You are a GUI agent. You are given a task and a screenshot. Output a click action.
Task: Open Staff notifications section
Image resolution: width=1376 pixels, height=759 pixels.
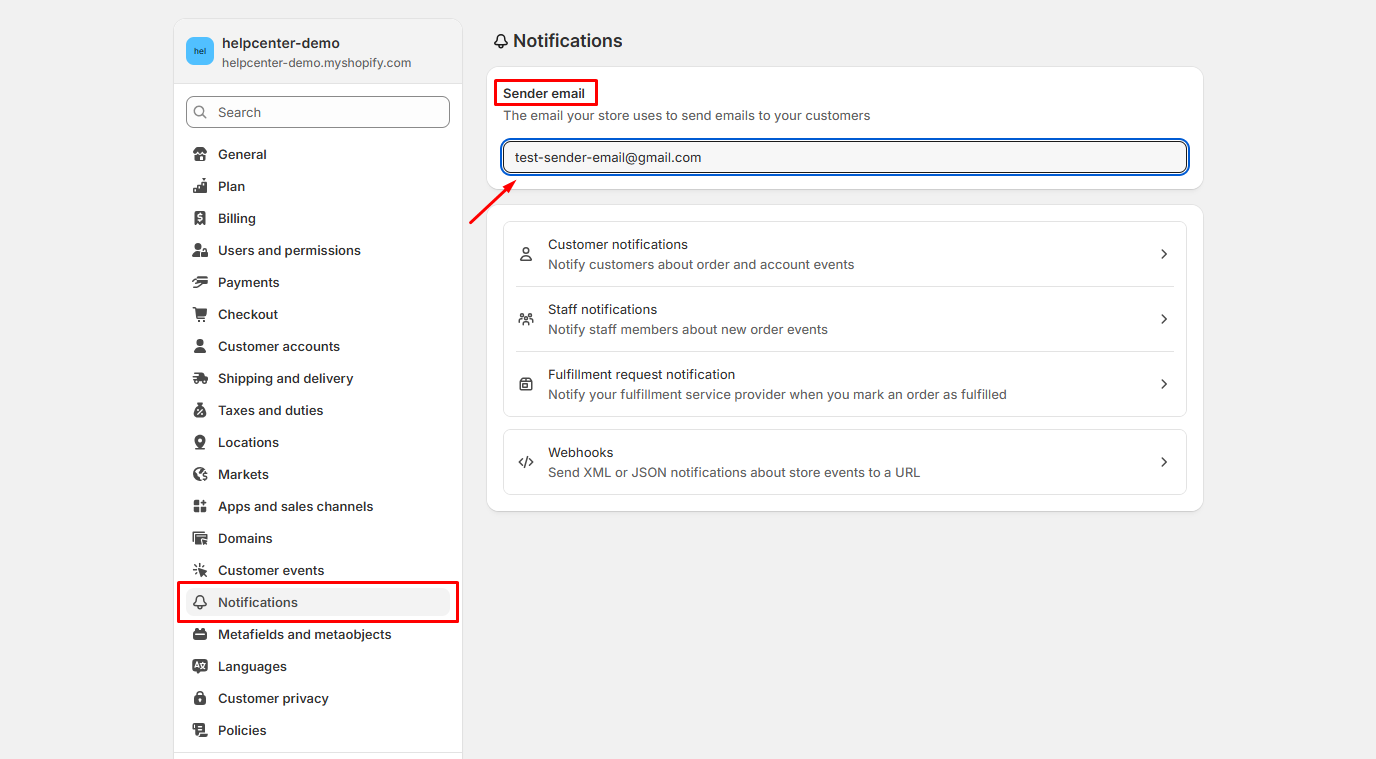tap(602, 310)
